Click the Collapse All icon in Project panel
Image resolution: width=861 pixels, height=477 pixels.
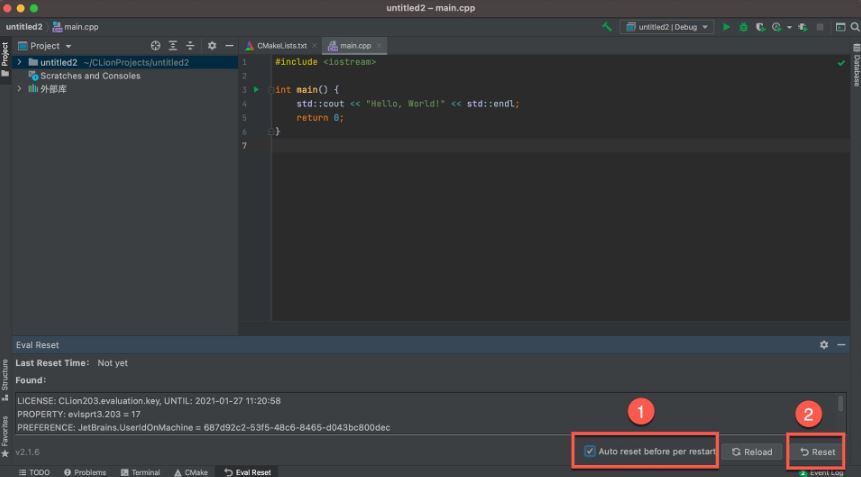pyautogui.click(x=190, y=46)
